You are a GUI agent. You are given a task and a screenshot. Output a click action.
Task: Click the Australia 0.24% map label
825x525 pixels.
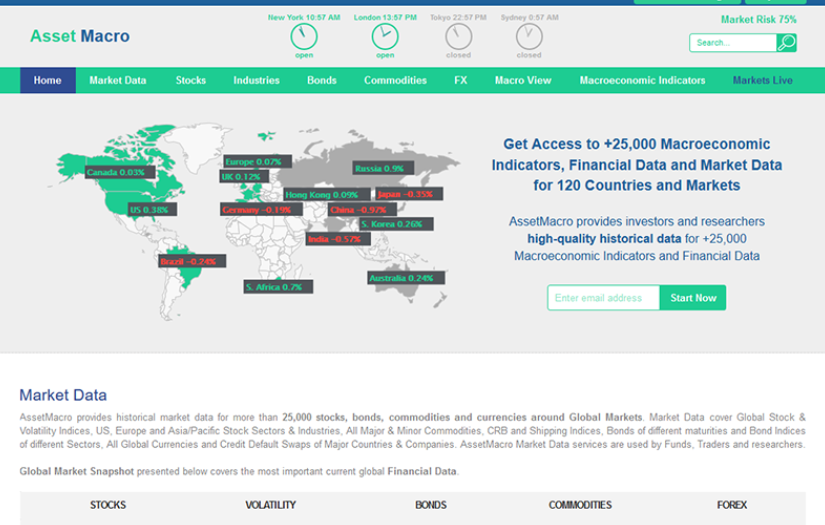pyautogui.click(x=406, y=278)
